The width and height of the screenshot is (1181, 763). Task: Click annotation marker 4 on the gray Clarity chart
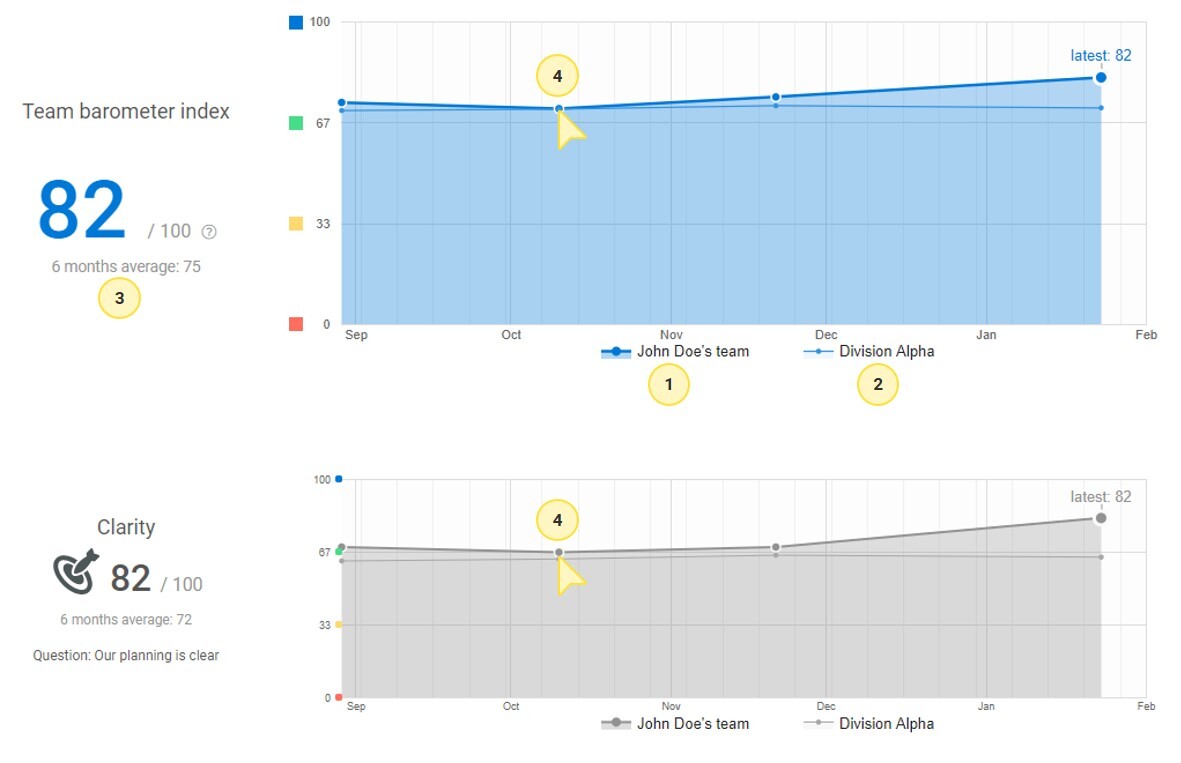coord(557,520)
